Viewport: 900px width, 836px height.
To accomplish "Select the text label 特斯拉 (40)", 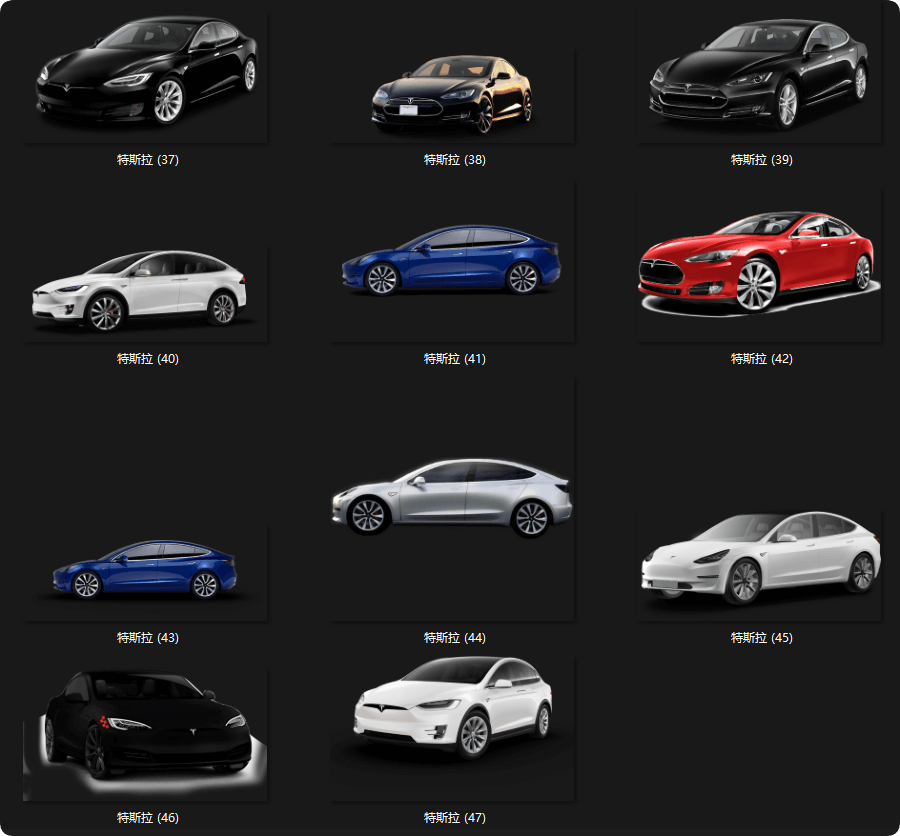I will click(x=148, y=359).
